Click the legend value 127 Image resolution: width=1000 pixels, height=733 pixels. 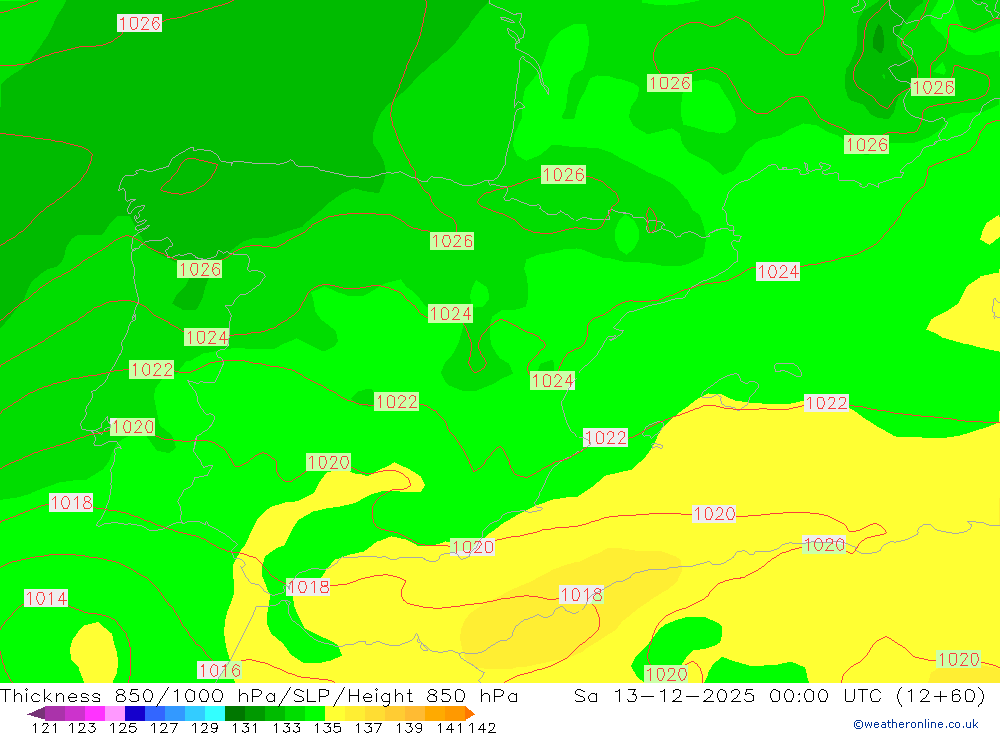pyautogui.click(x=164, y=727)
